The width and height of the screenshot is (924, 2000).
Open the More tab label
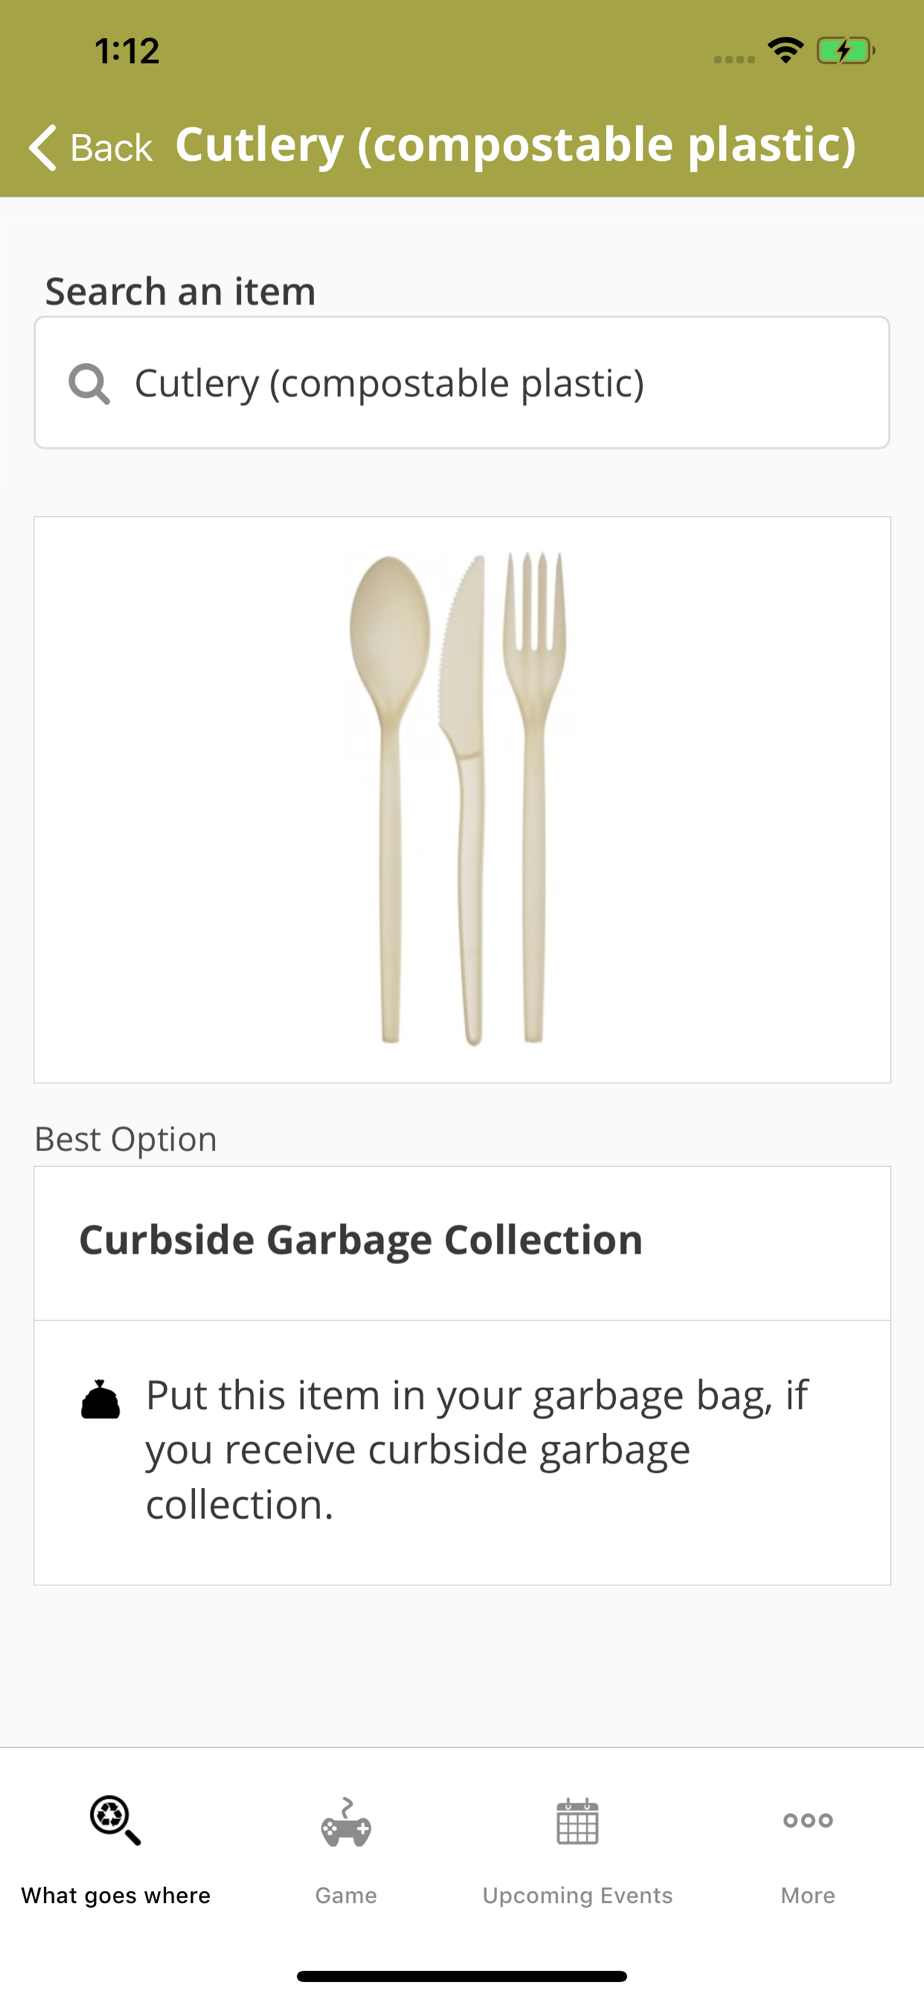[x=808, y=1896]
